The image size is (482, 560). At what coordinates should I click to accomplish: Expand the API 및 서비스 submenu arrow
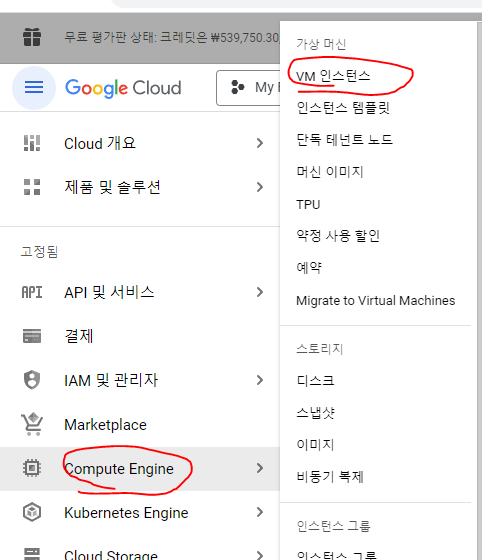(260, 292)
